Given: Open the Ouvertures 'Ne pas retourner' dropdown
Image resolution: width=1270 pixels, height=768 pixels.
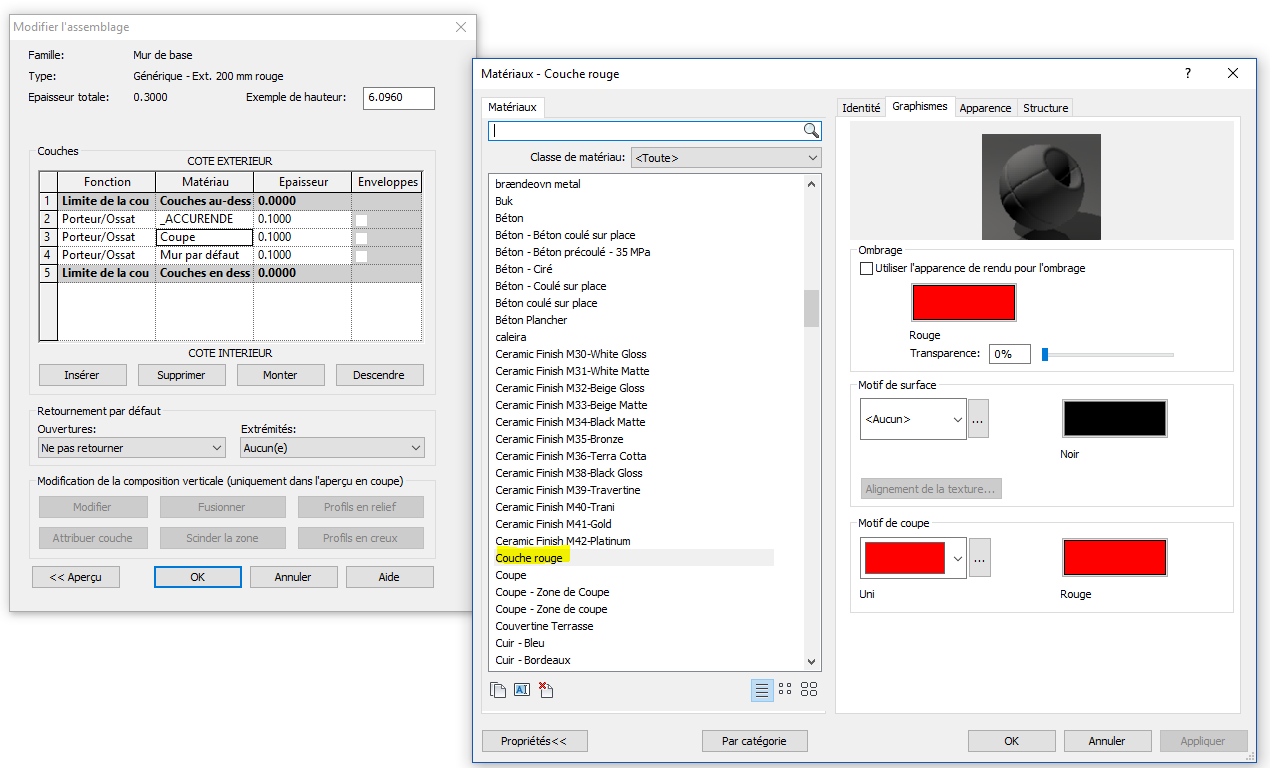Looking at the screenshot, I should 131,448.
